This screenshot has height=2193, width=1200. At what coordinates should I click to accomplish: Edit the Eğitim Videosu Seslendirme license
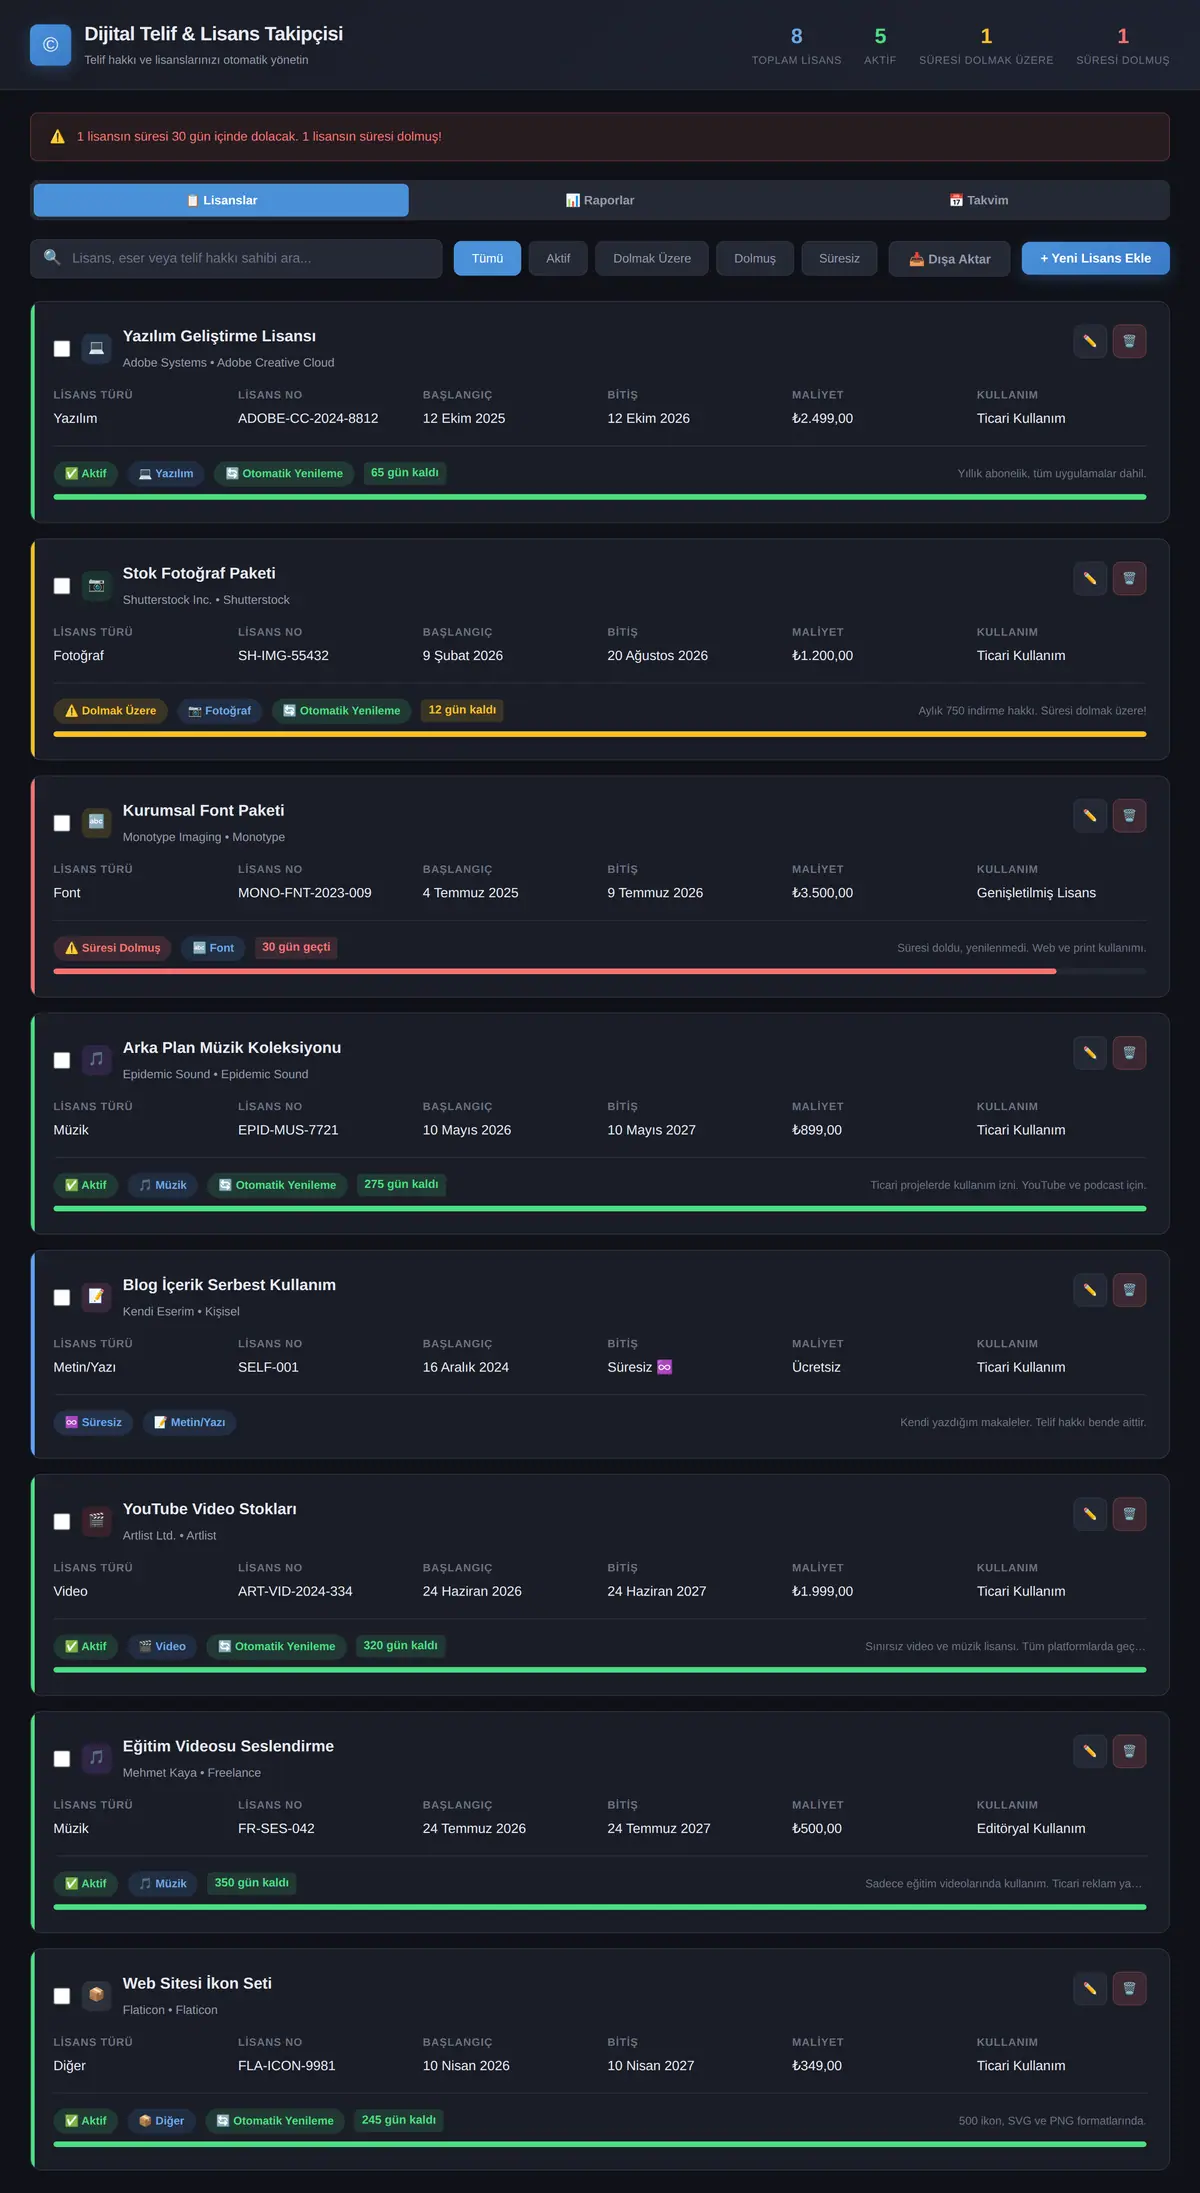pos(1090,1750)
